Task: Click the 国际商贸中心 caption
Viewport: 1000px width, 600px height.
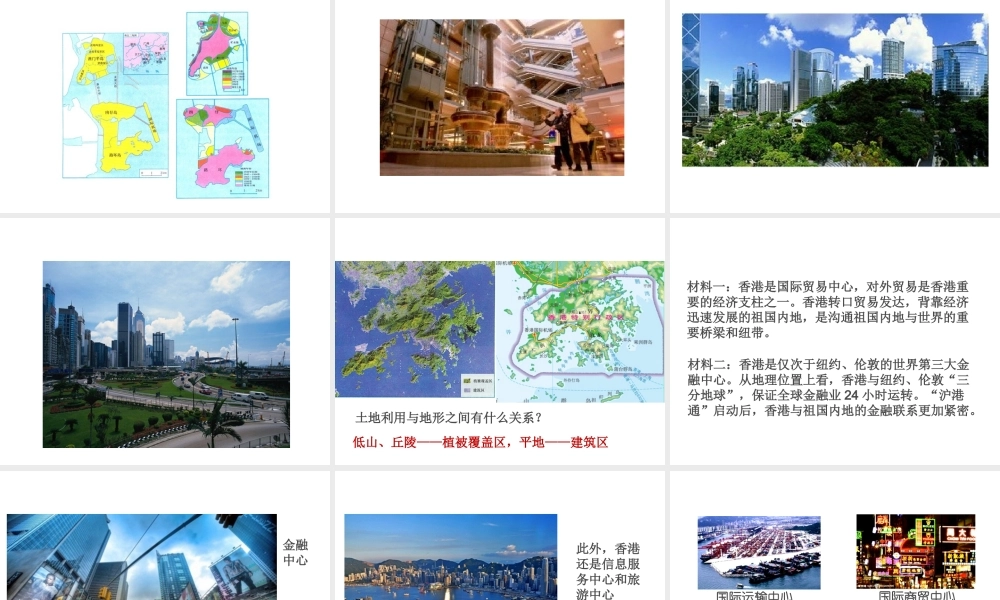Action: pyautogui.click(x=916, y=596)
